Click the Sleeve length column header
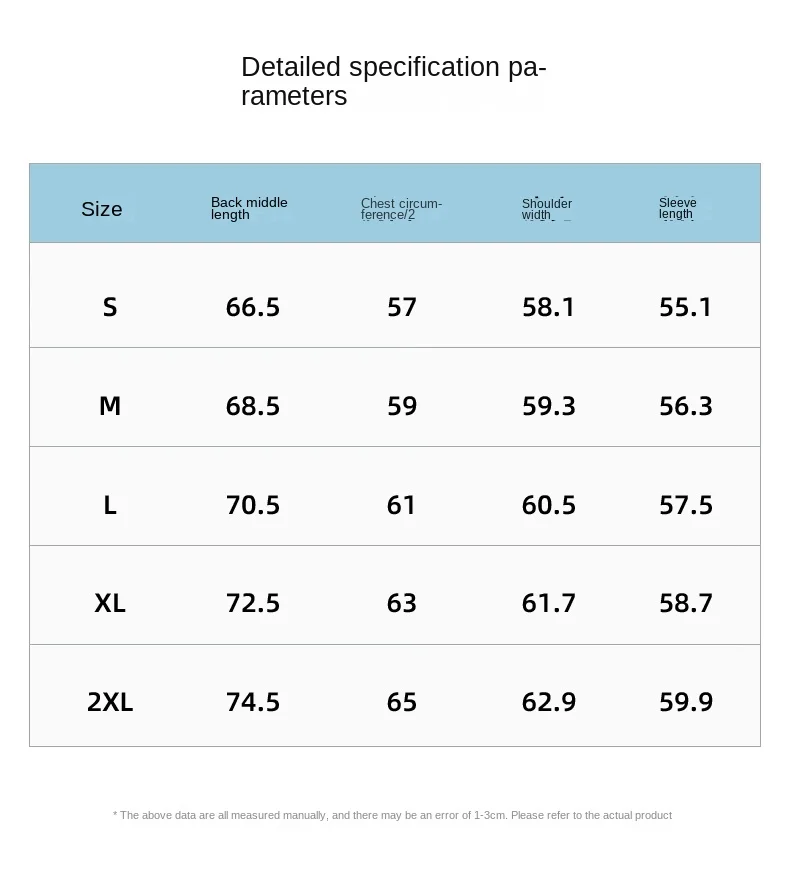The width and height of the screenshot is (790, 869). [x=678, y=208]
